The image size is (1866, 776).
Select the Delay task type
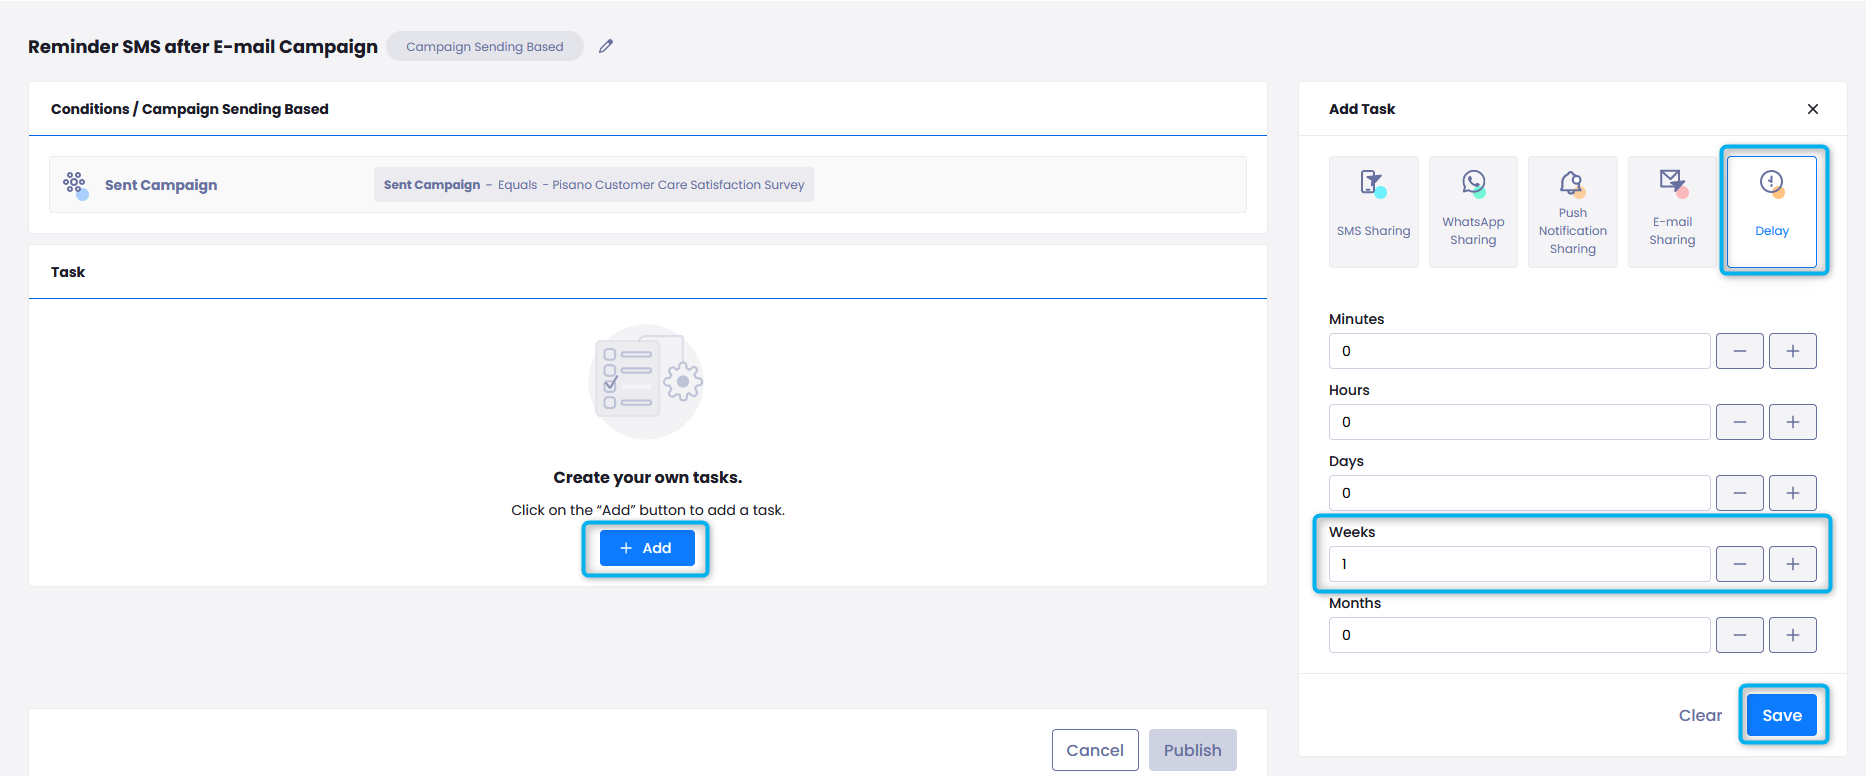tap(1772, 211)
